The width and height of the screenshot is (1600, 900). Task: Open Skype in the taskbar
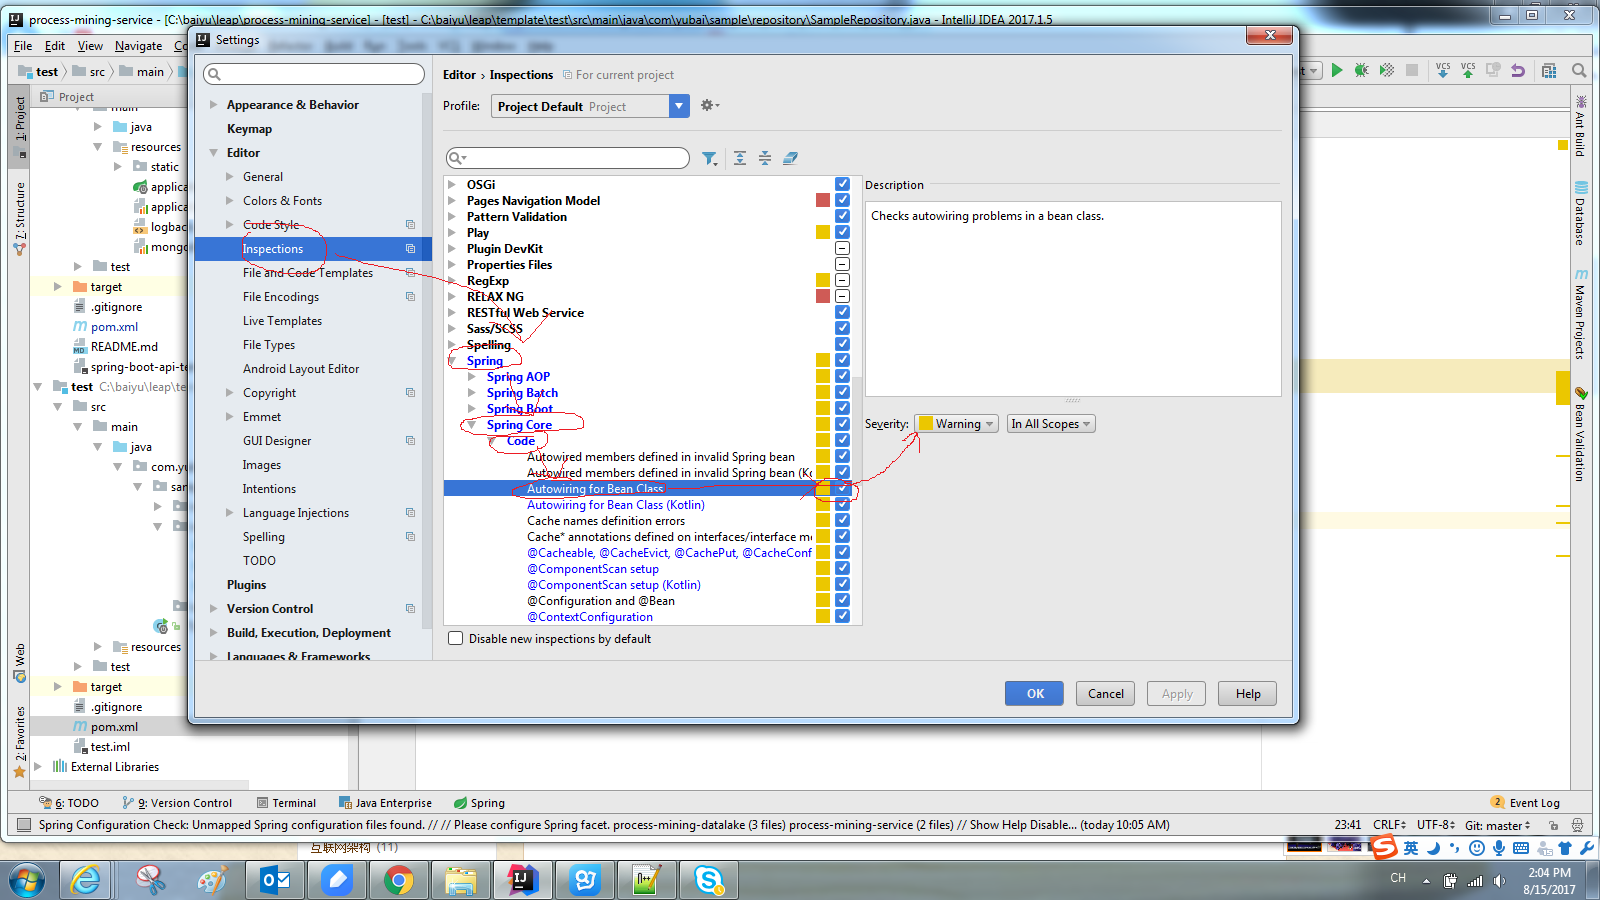coord(709,880)
